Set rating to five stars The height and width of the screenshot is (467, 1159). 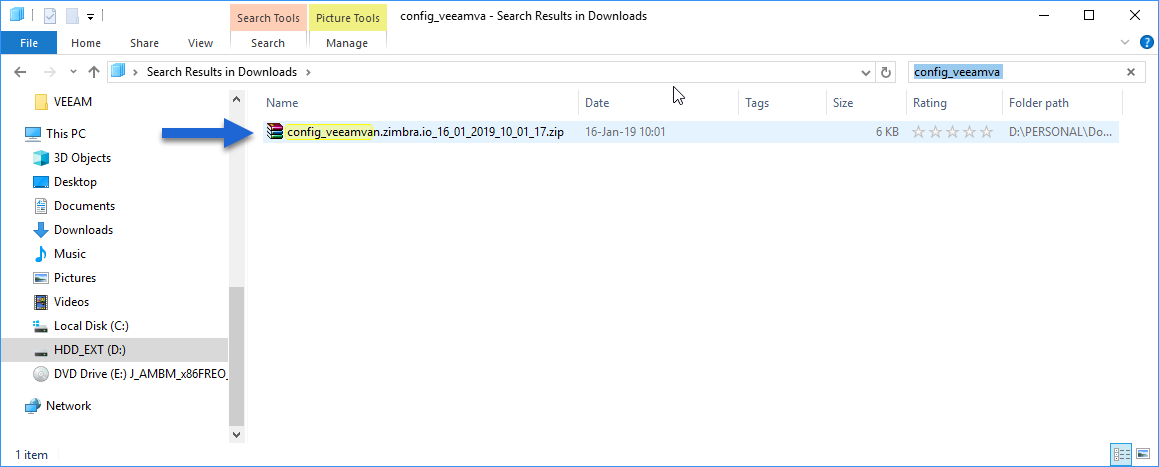tap(986, 132)
